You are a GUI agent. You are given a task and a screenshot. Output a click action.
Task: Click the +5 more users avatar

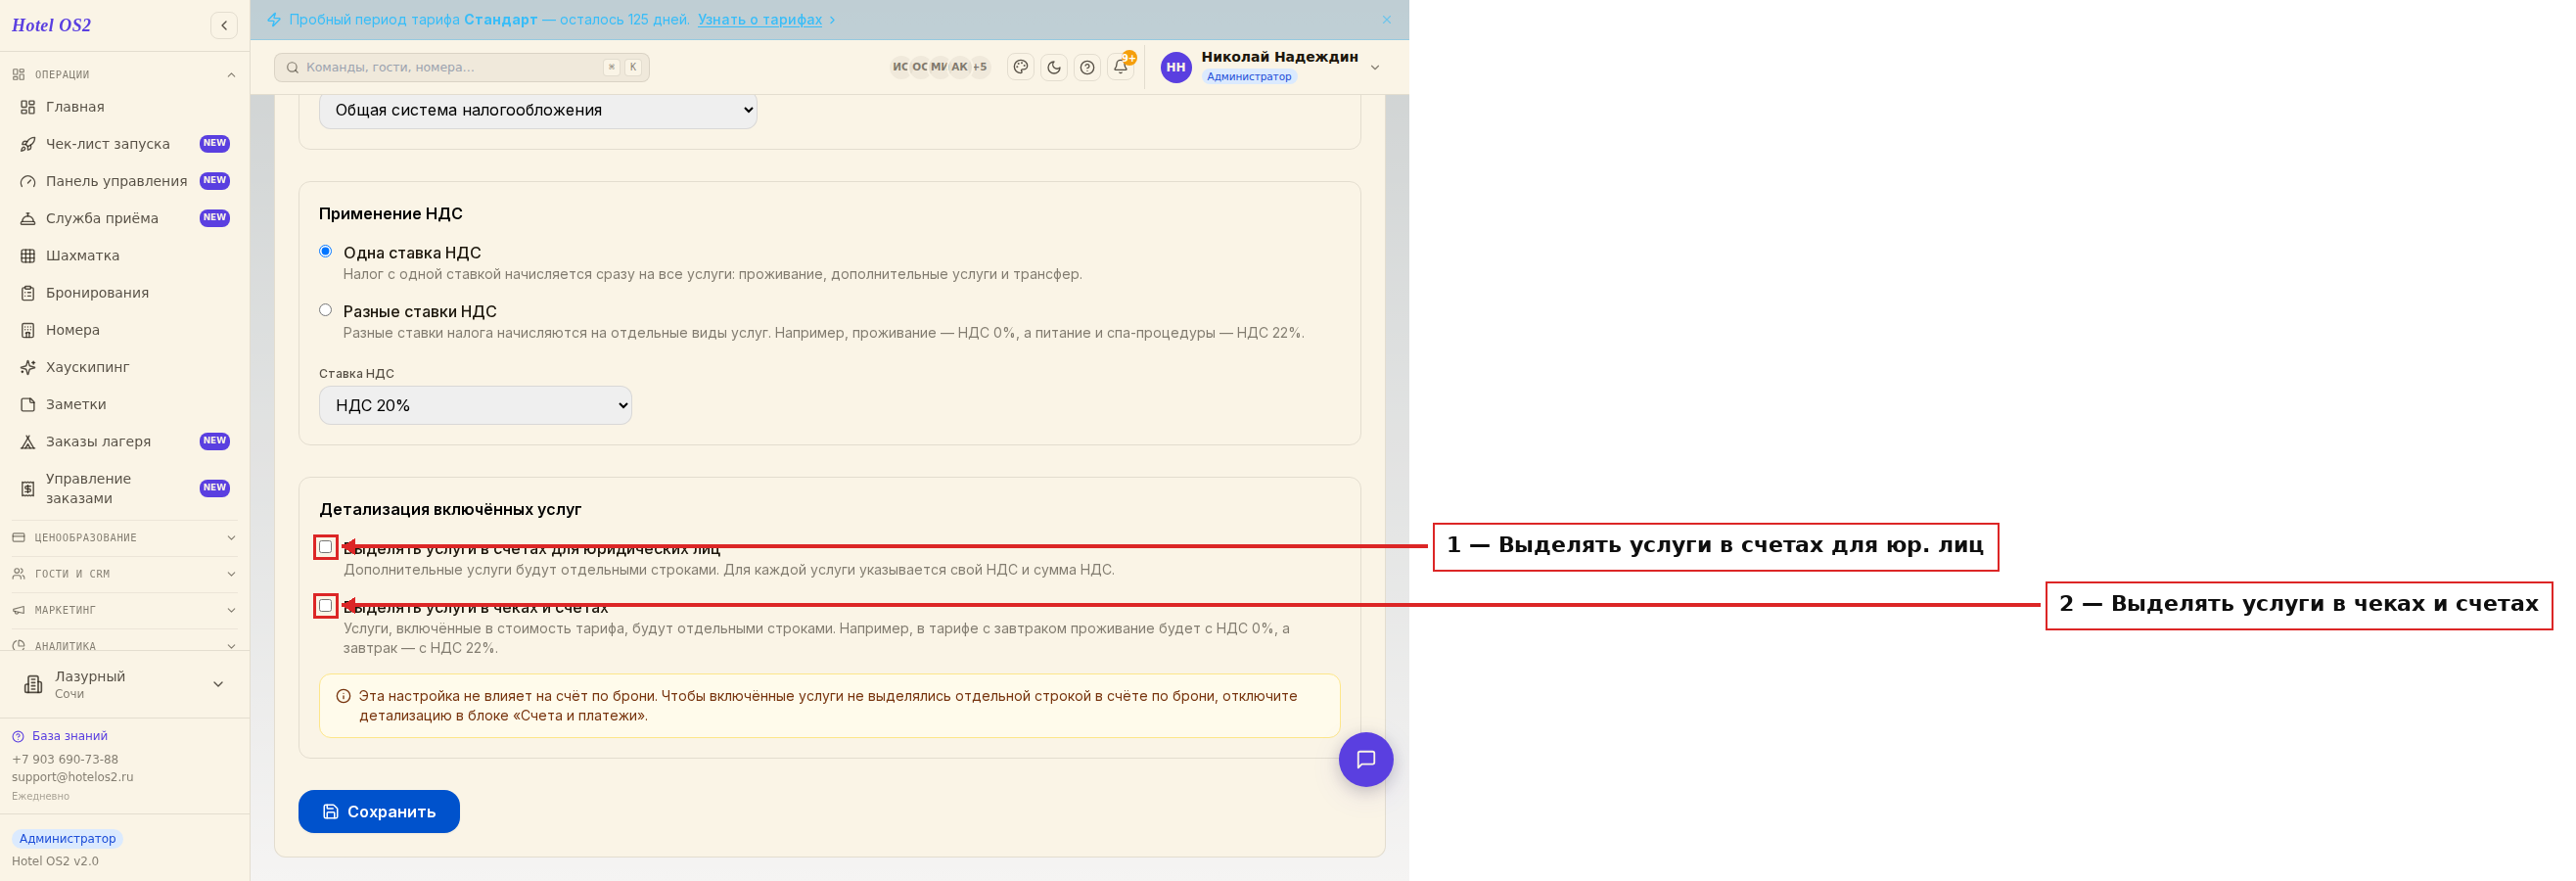click(980, 67)
